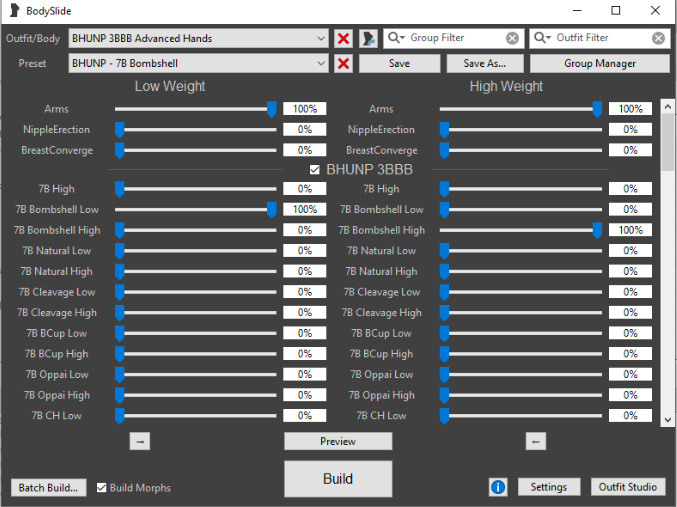Click the slider list scrollbar thumb
Viewport: 677px width, 507px height.
[668, 142]
